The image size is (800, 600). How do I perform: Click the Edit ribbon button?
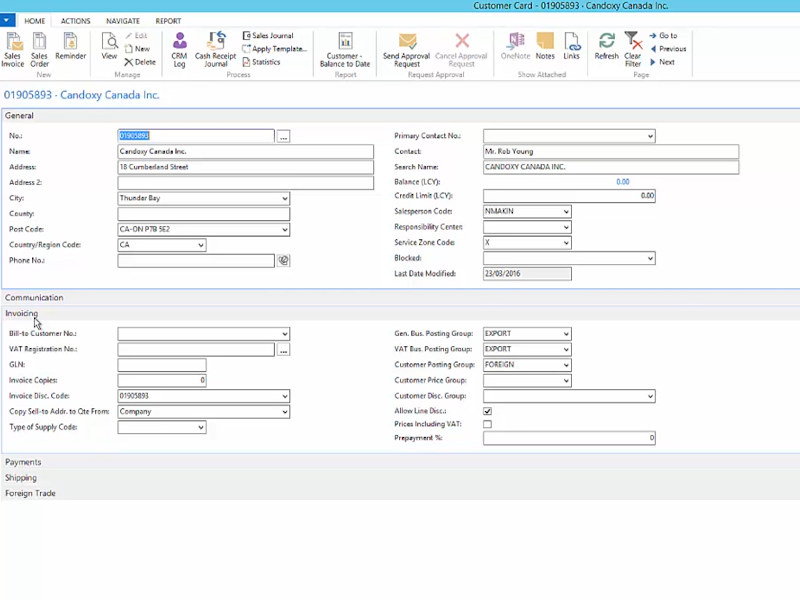(x=137, y=36)
